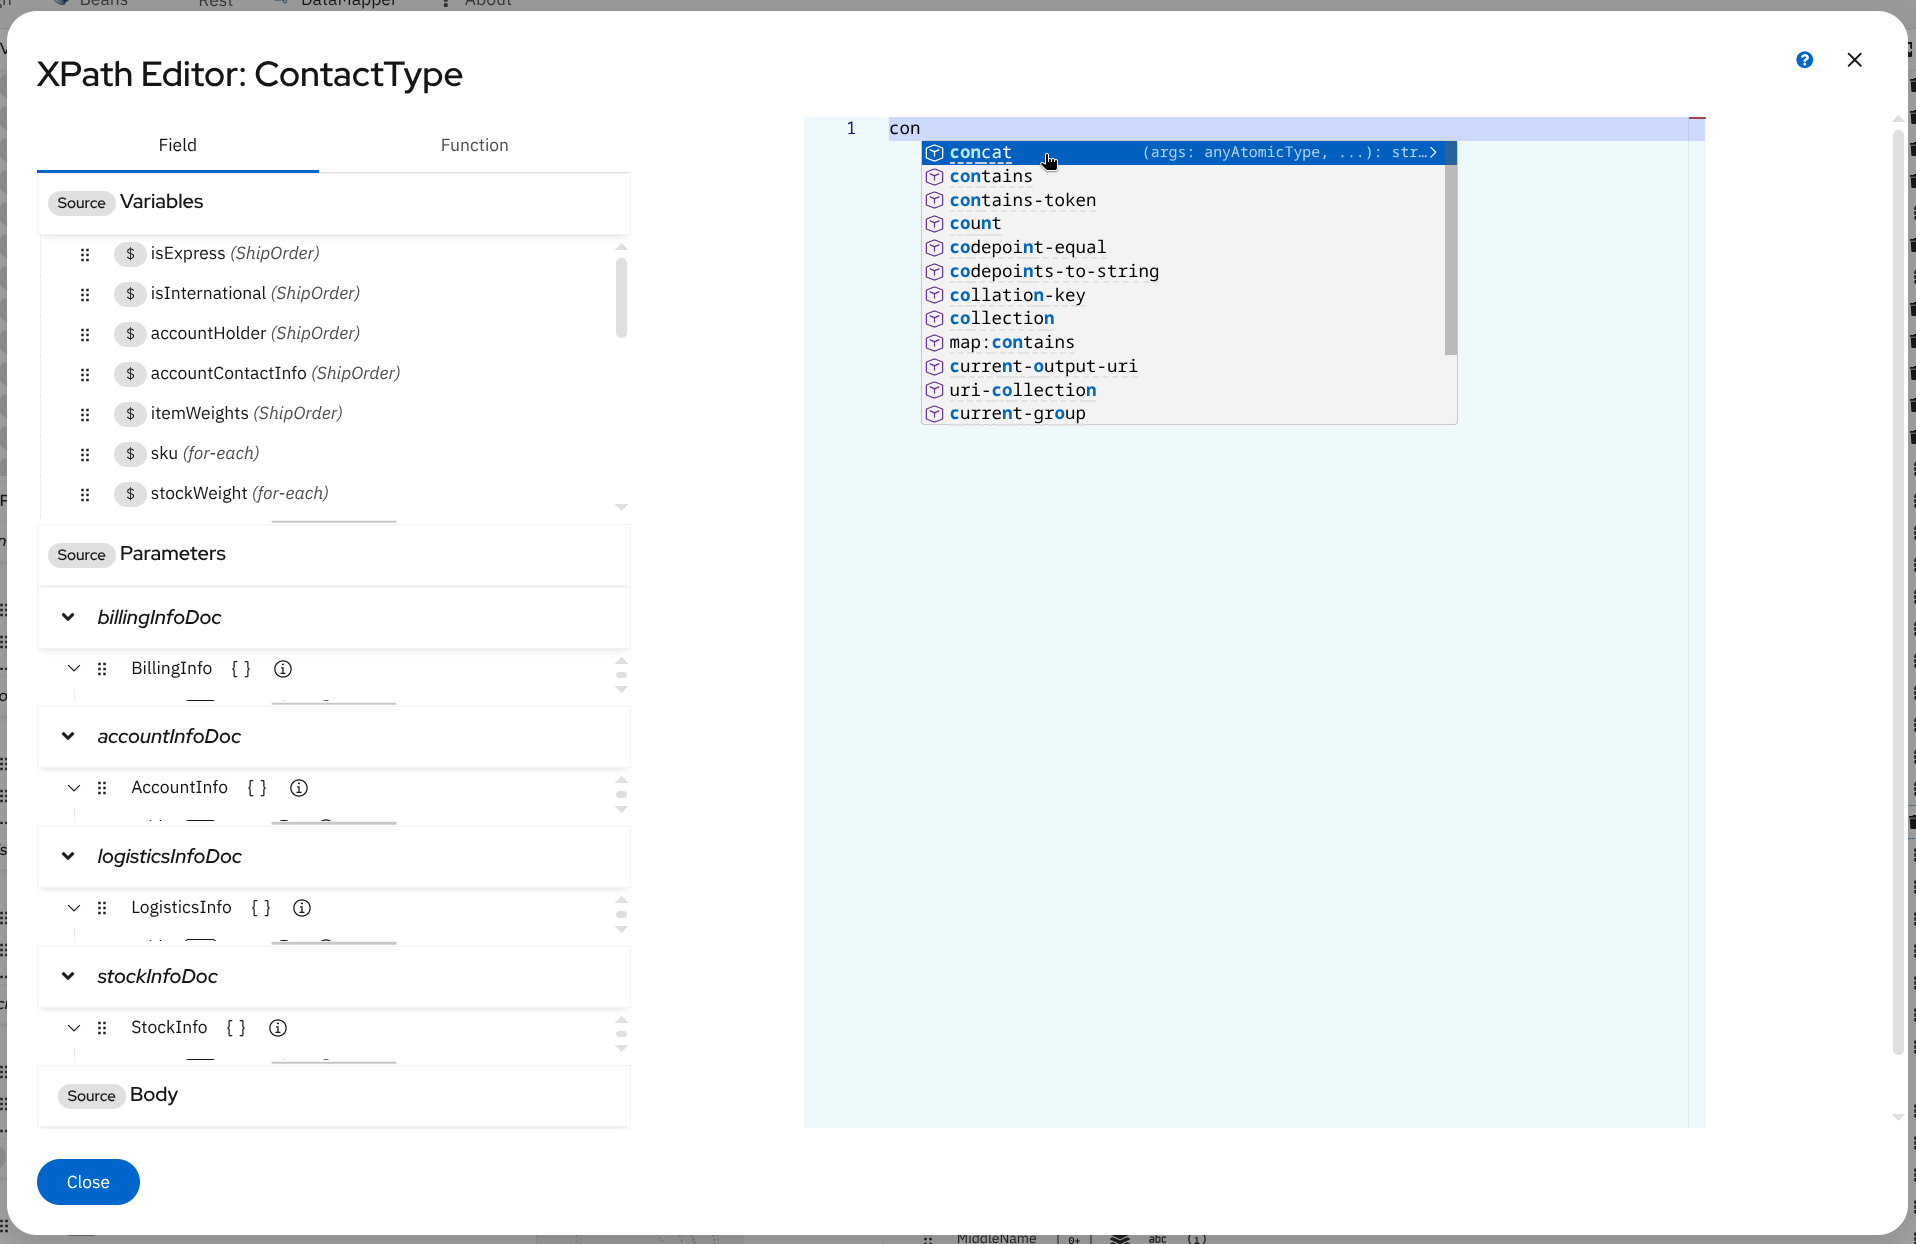Click the Source badge beside Variables

[x=81, y=203]
